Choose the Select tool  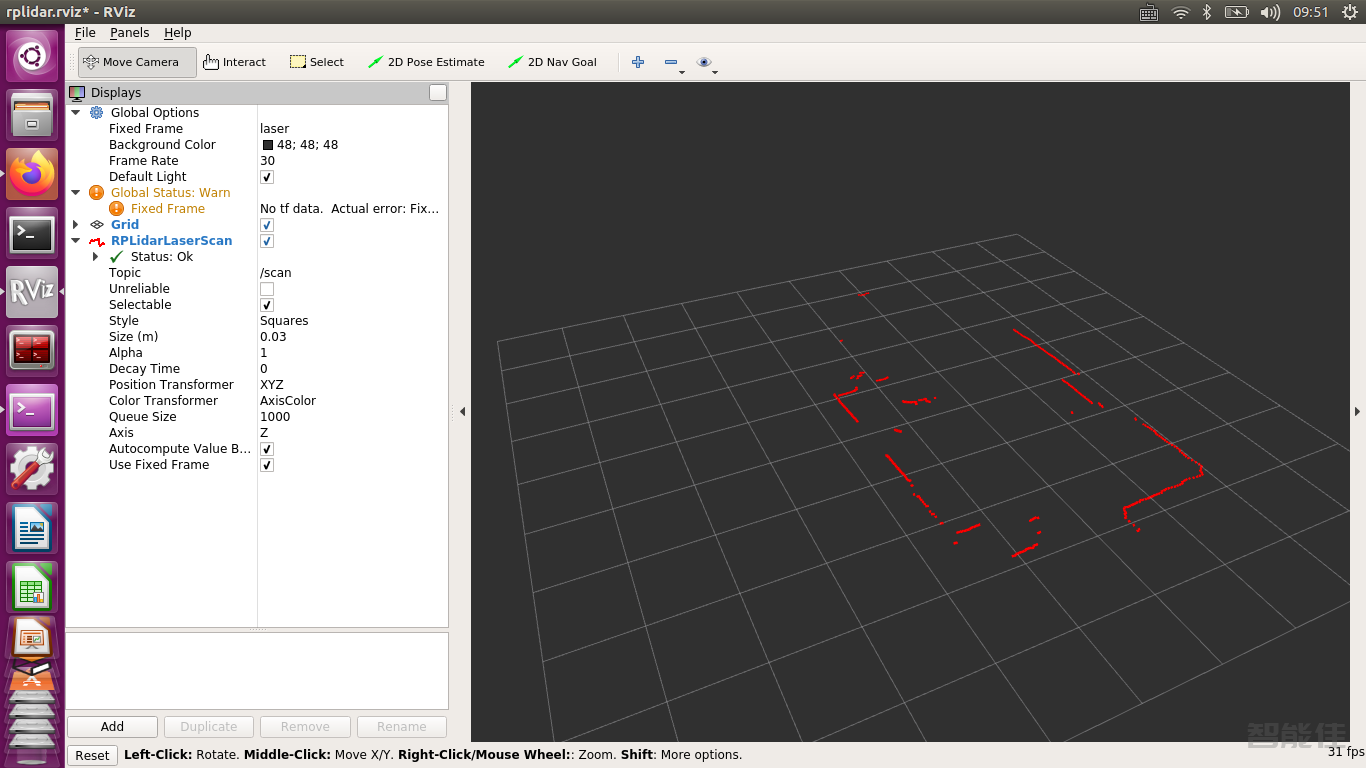[x=317, y=62]
